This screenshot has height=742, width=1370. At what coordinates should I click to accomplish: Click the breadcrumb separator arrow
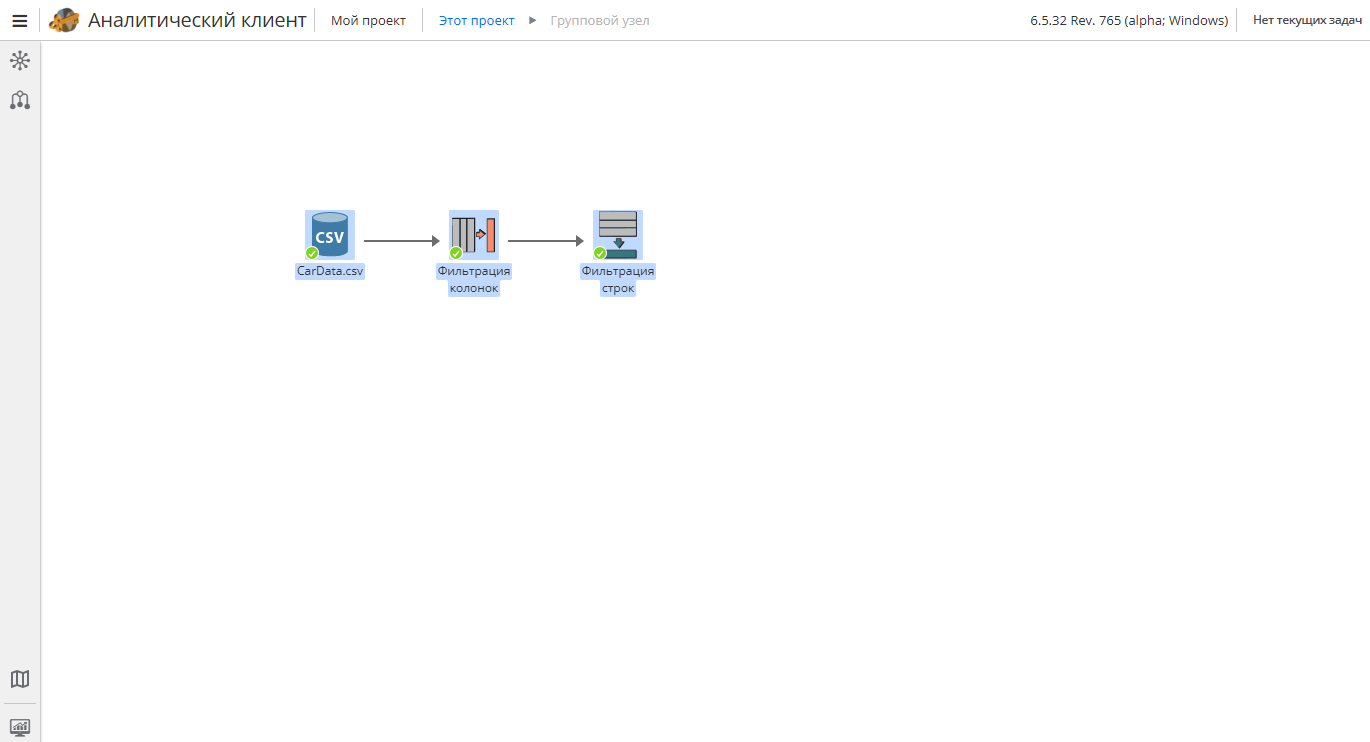tap(533, 20)
